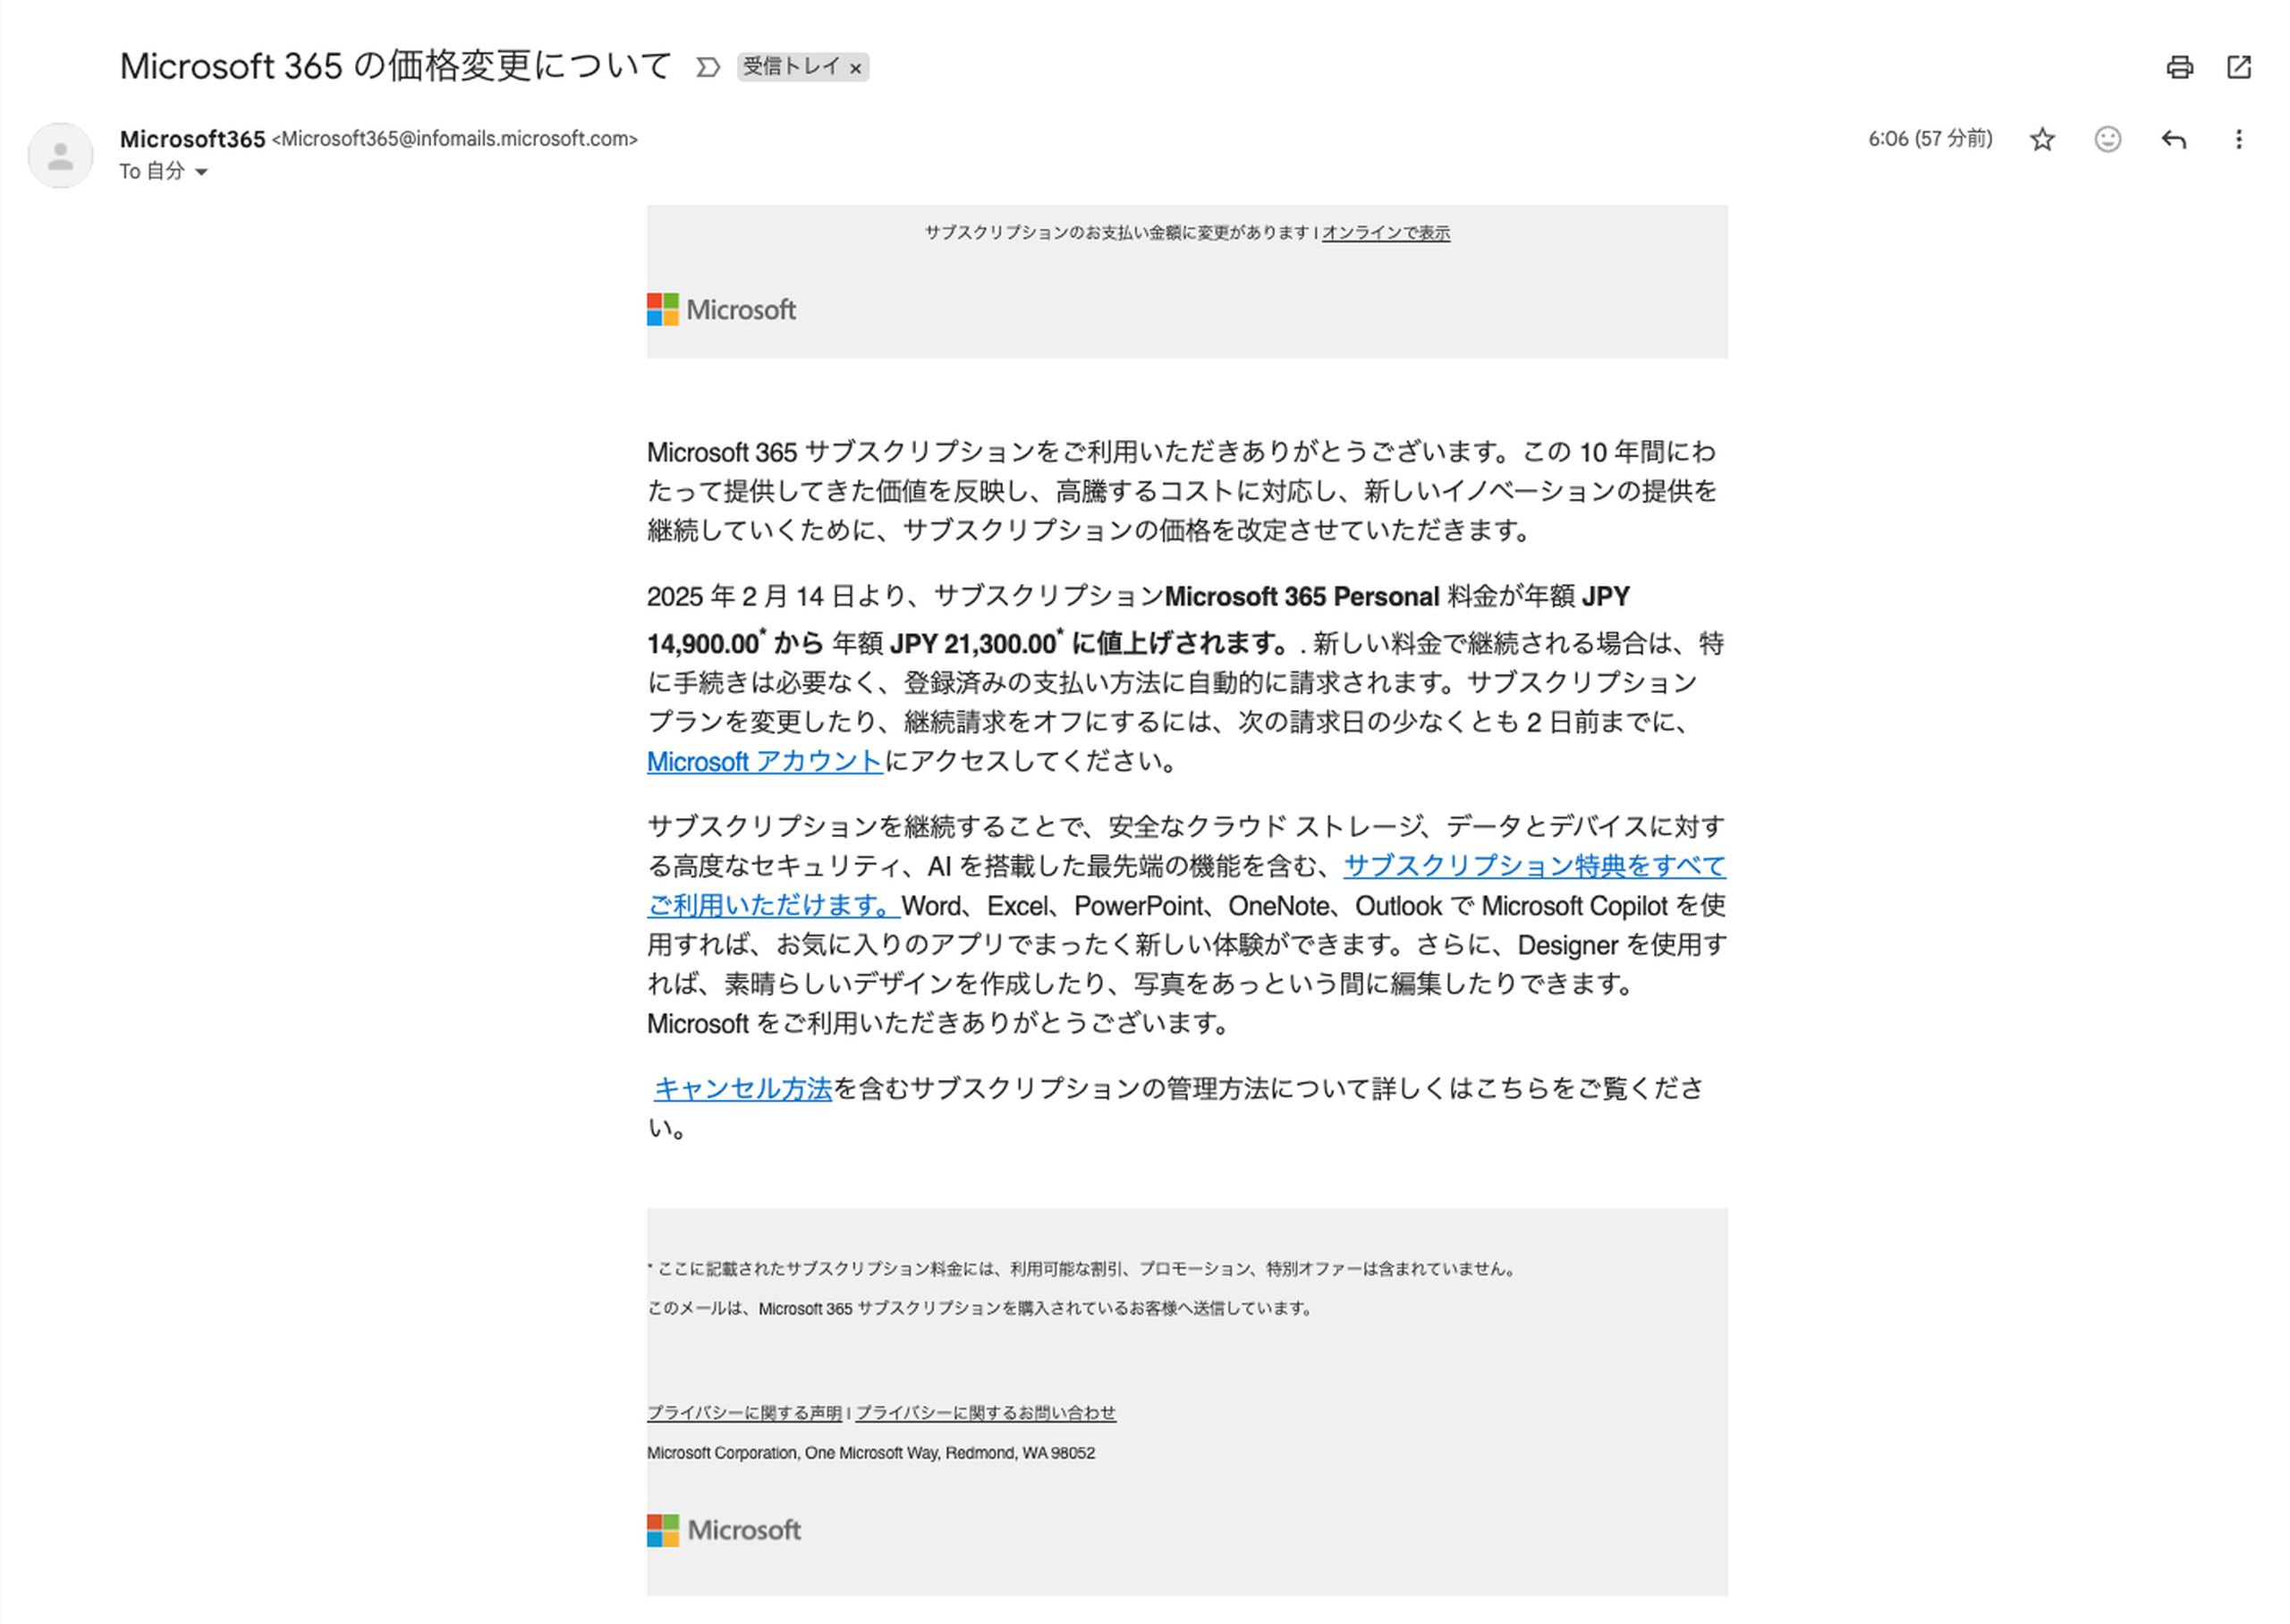Image resolution: width=2290 pixels, height=1624 pixels.
Task: Follow the サブスクリプション特典をすべて link
Action: [1534, 866]
